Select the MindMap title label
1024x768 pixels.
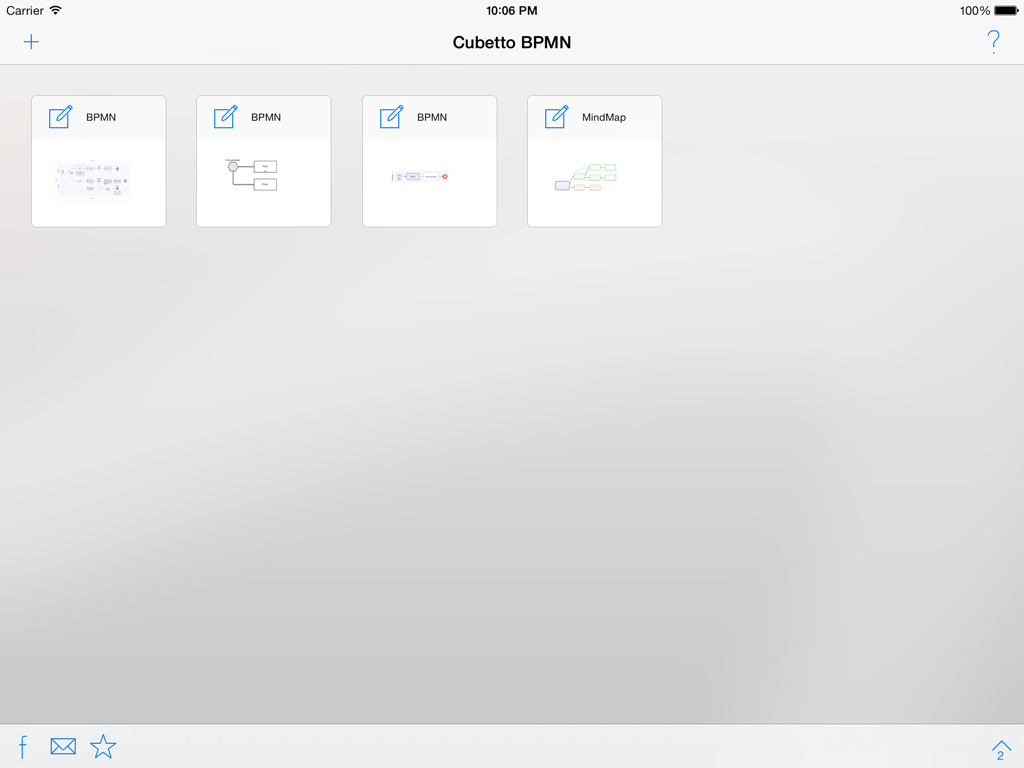(x=604, y=118)
